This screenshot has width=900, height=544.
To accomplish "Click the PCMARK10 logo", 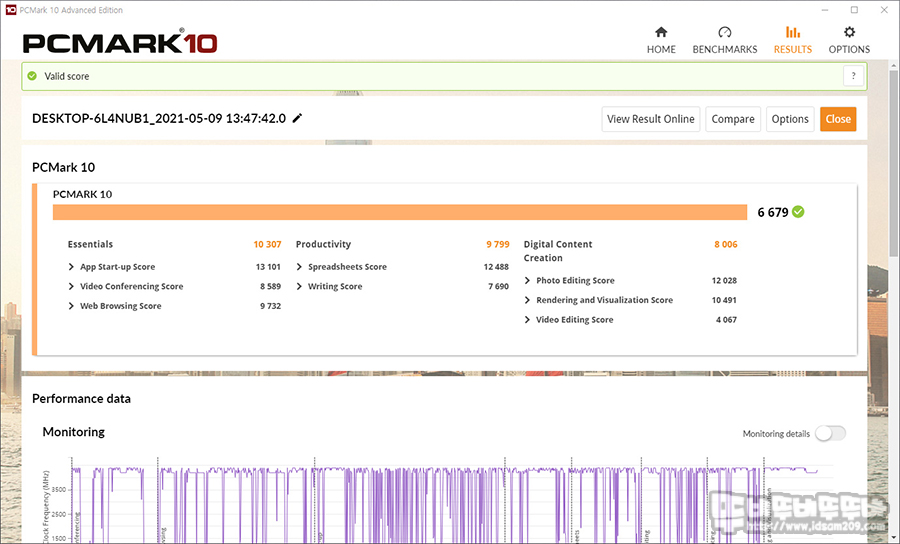I will click(x=119, y=43).
